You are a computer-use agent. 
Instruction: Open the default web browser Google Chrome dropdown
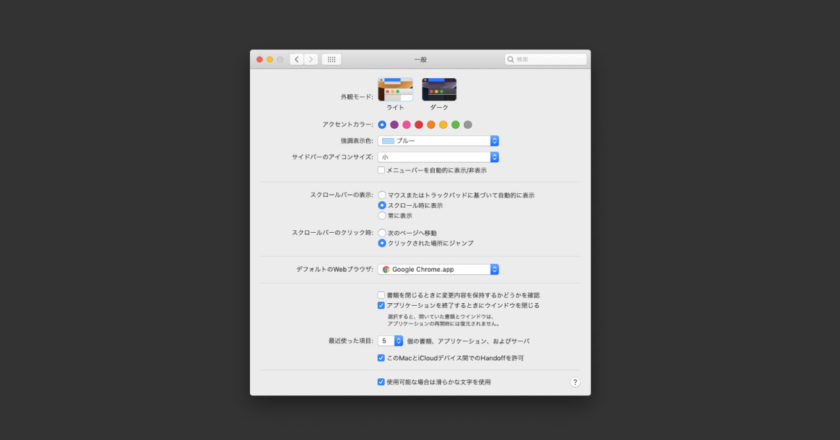click(x=439, y=270)
